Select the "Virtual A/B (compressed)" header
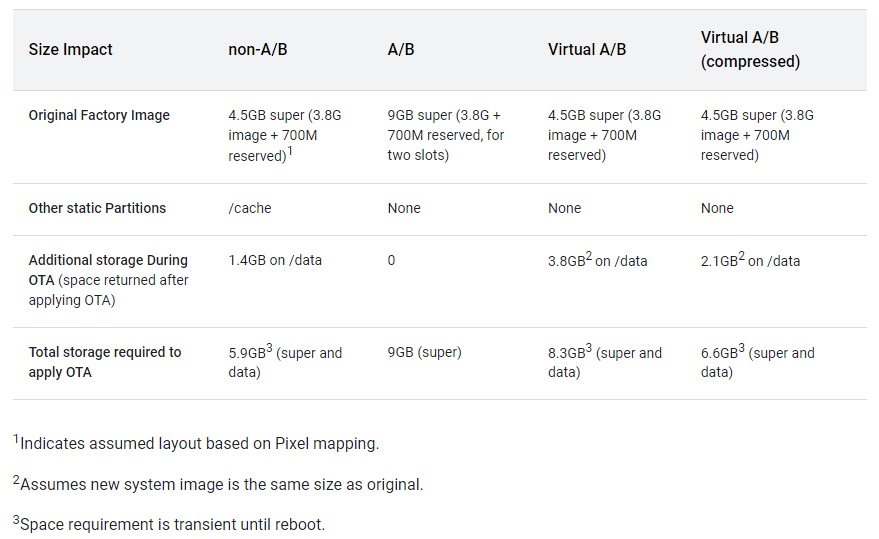 (750, 50)
